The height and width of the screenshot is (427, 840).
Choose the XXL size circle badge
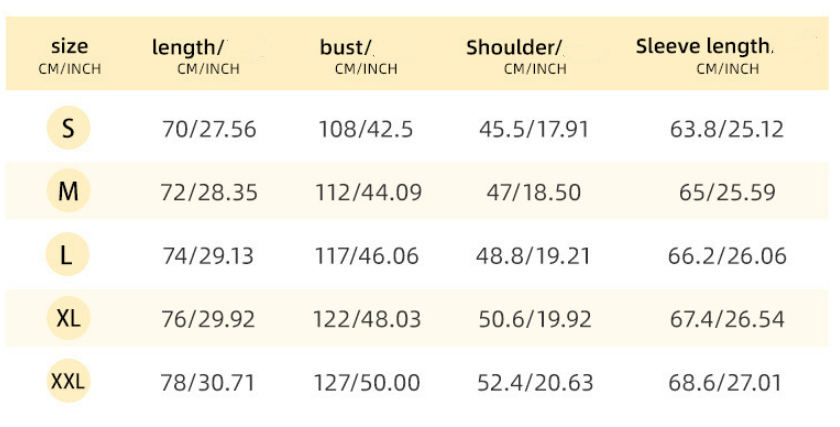point(68,382)
